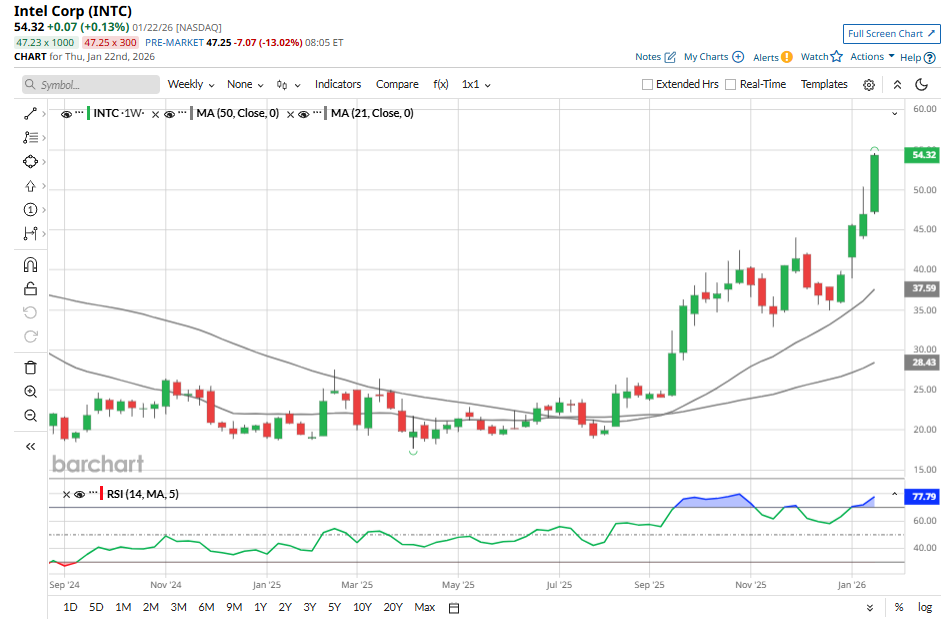Zoom out of the chart
950x638 pixels.
pos(30,416)
